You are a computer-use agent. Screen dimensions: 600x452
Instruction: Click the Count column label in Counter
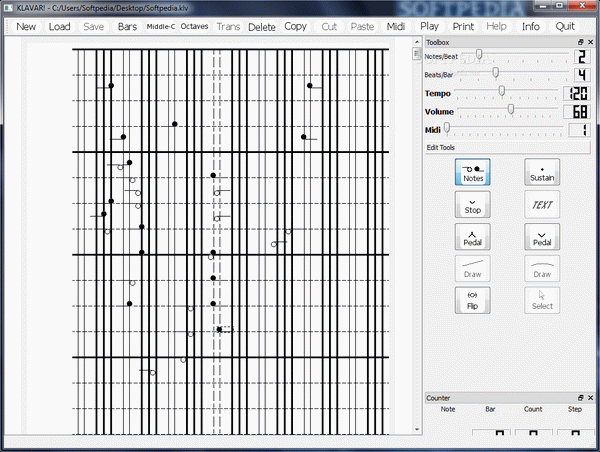tap(533, 409)
